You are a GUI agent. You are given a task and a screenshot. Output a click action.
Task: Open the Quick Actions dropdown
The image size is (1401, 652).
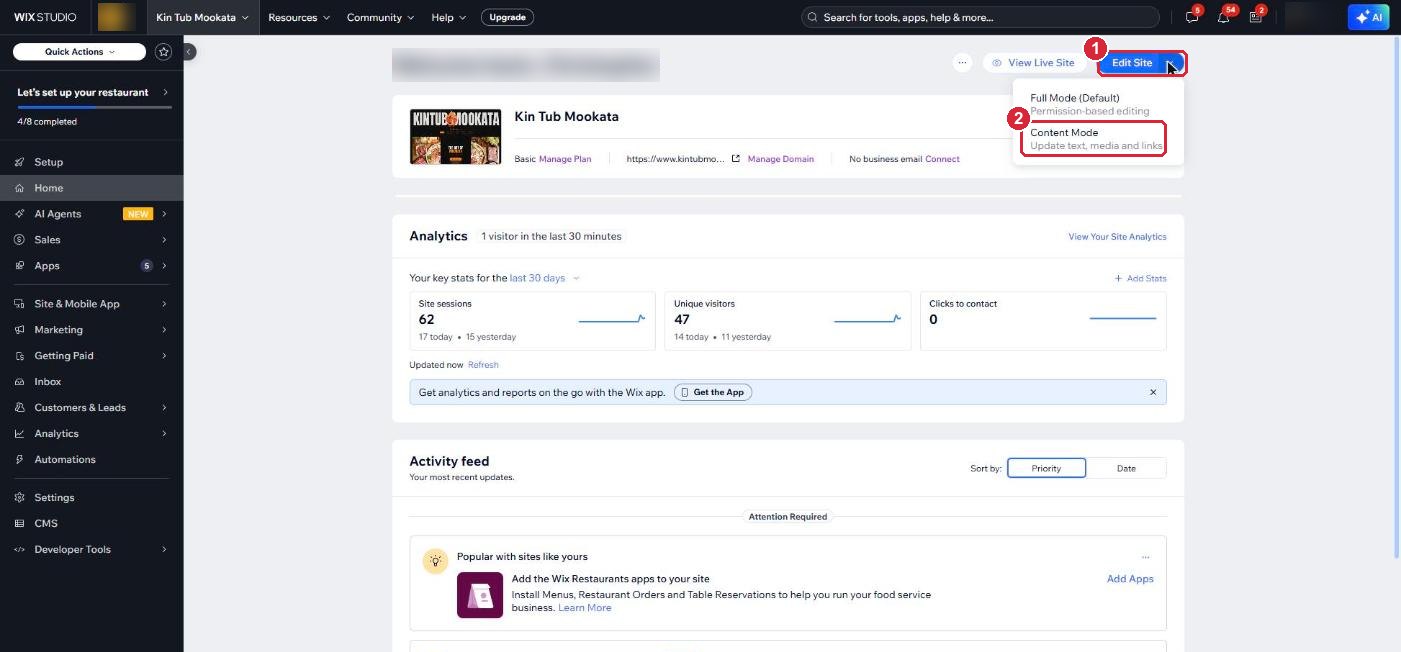tap(80, 52)
